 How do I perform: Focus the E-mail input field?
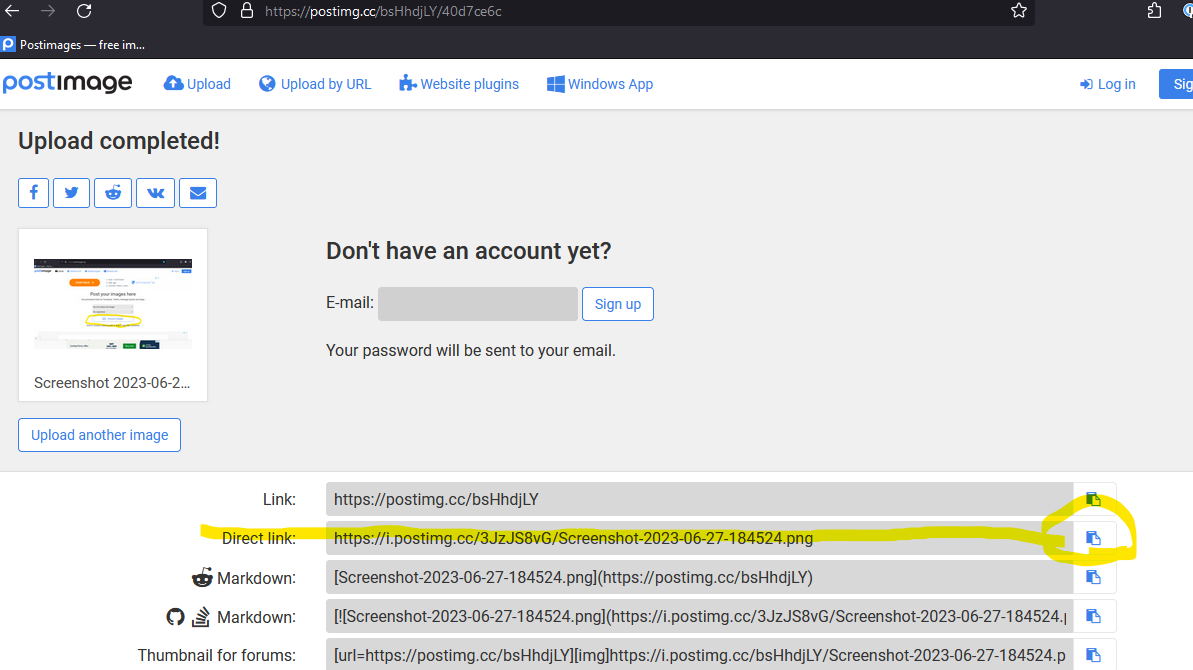[x=478, y=303]
